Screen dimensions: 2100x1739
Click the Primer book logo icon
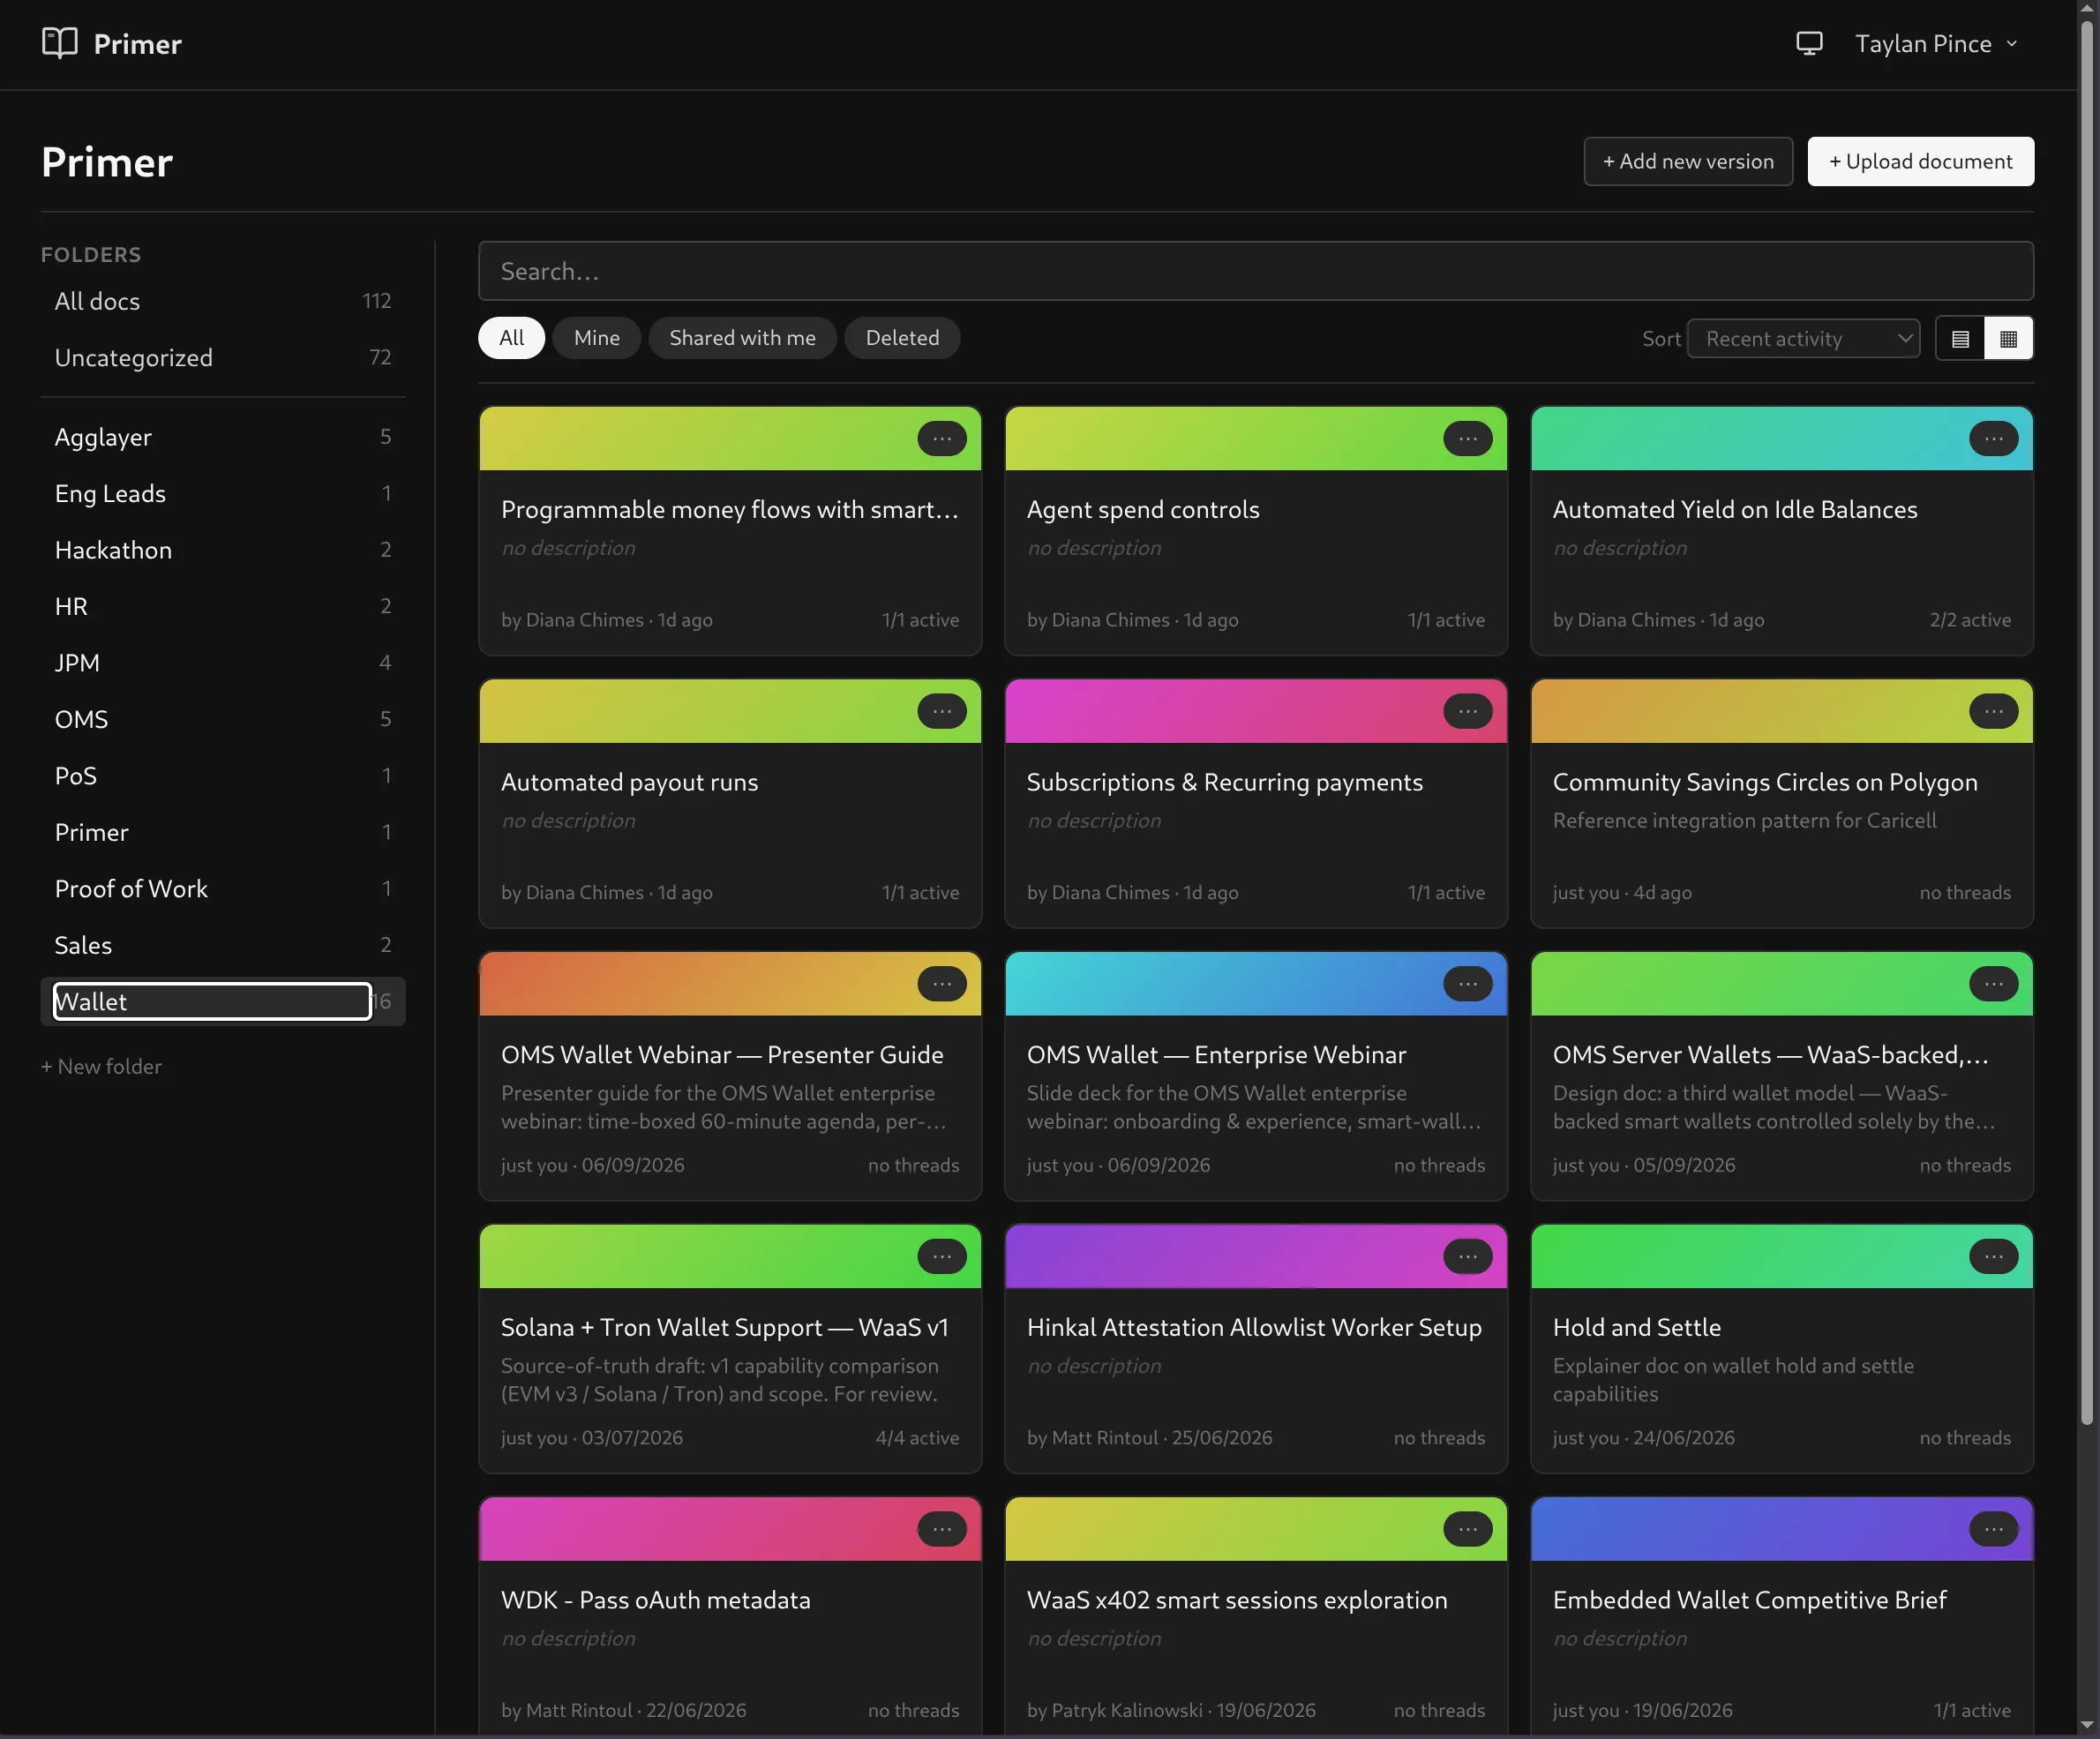pos(60,43)
